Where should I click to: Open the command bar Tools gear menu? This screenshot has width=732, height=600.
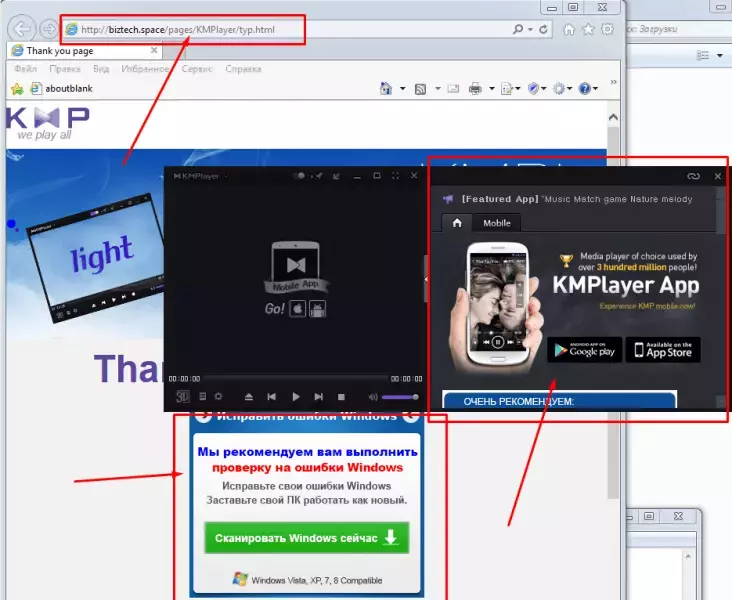(562, 88)
